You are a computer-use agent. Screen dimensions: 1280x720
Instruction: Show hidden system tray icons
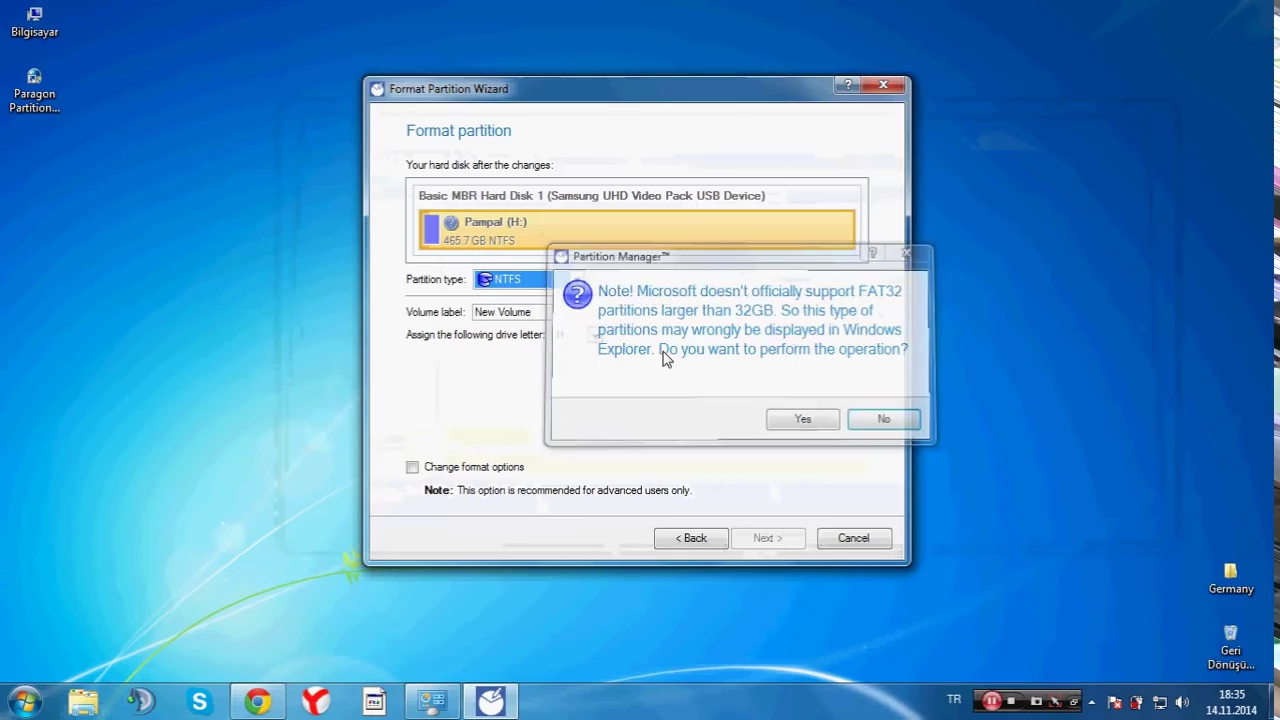point(1092,702)
